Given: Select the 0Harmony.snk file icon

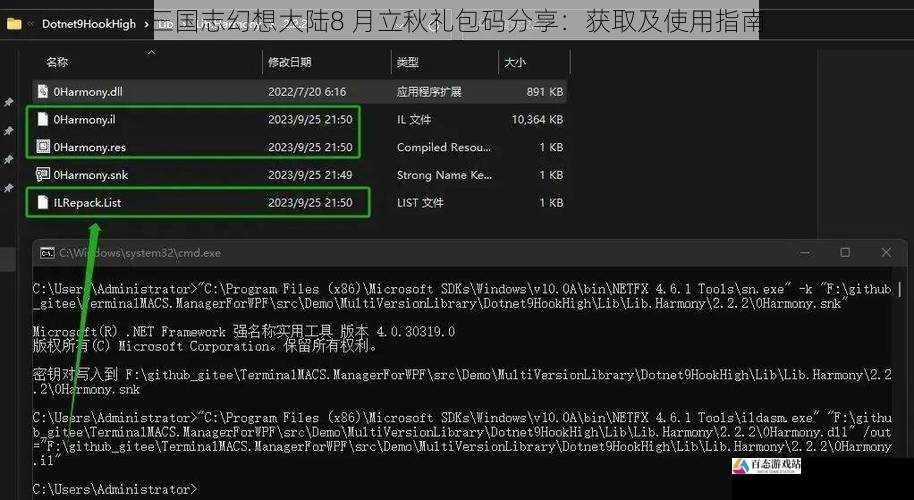Looking at the screenshot, I should (x=43, y=175).
